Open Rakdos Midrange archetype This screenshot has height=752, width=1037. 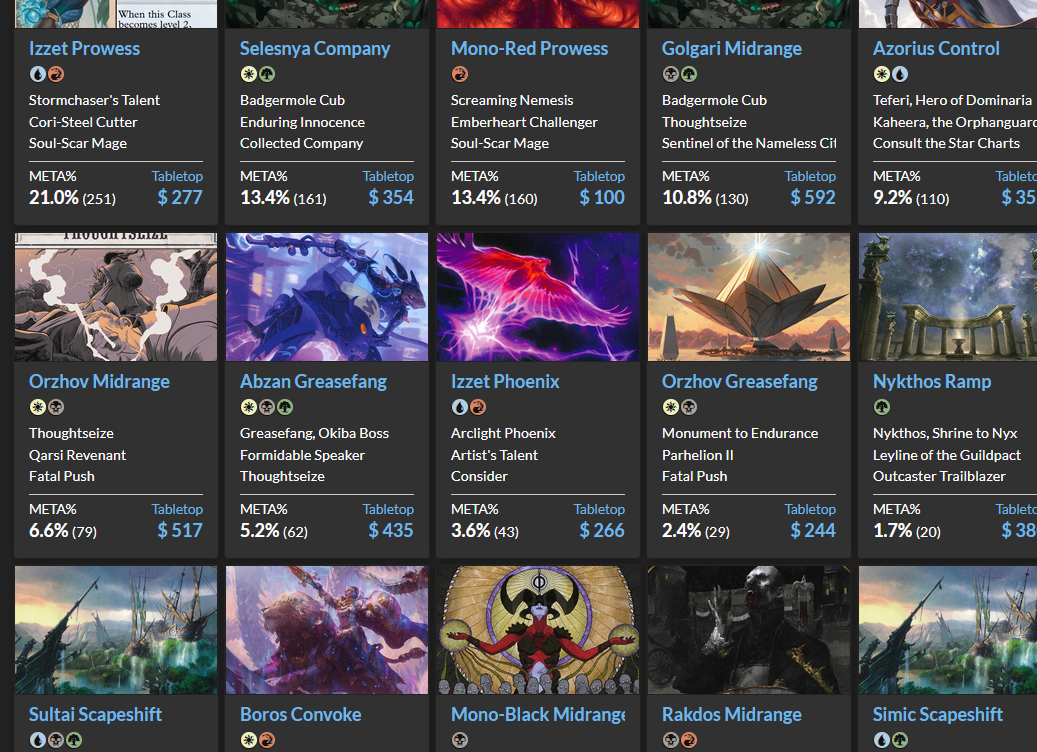731,714
